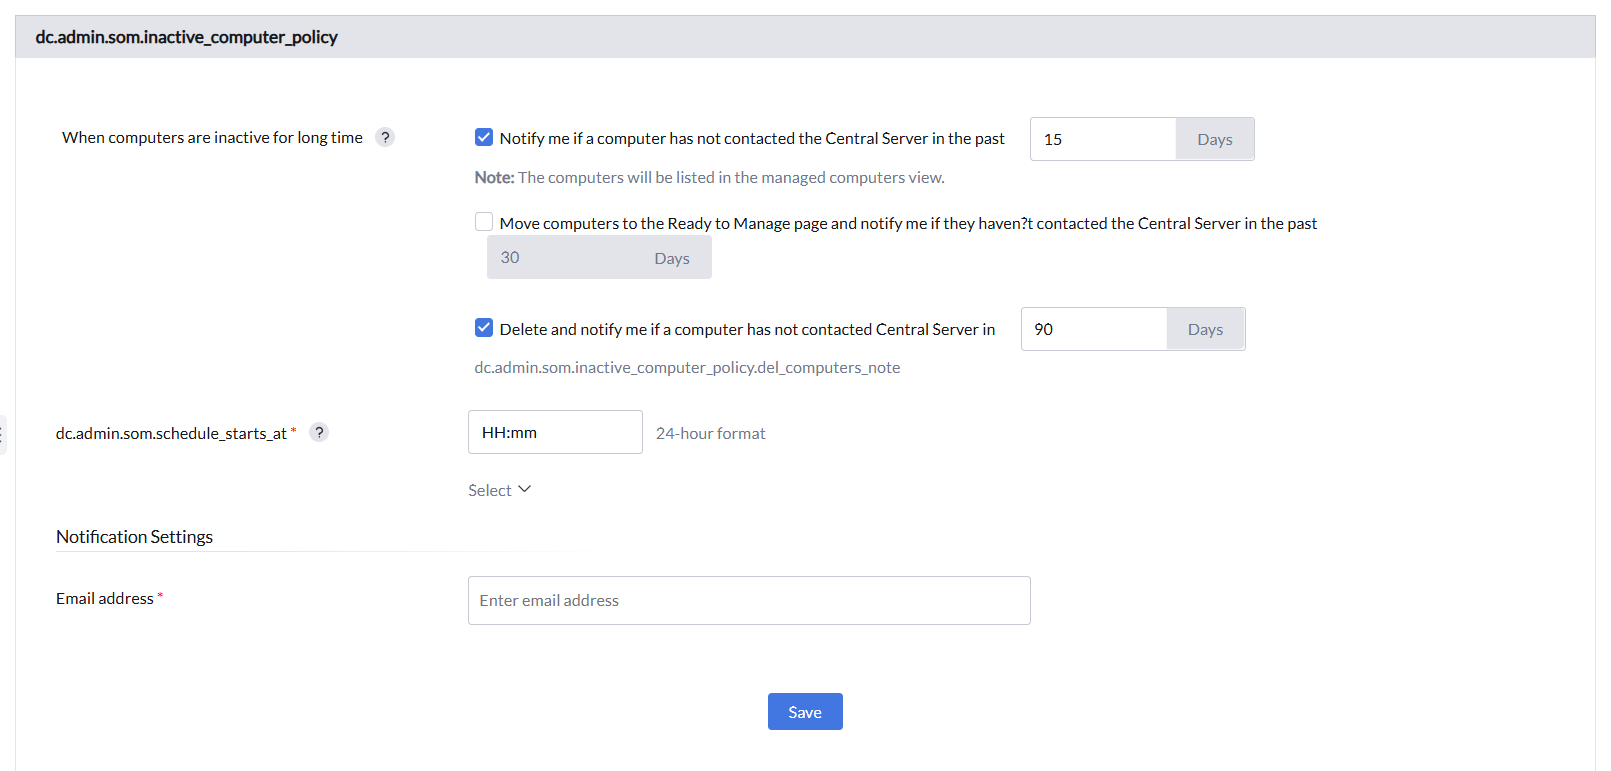Click the field showing 90 days
The image size is (1611, 771).
[1093, 329]
